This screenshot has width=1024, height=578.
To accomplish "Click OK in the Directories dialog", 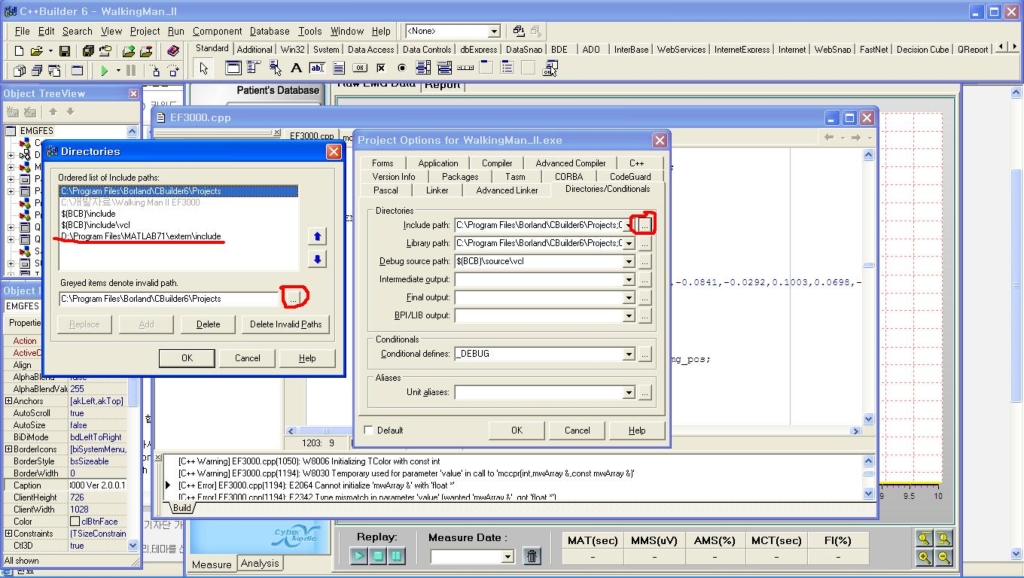I will click(187, 358).
